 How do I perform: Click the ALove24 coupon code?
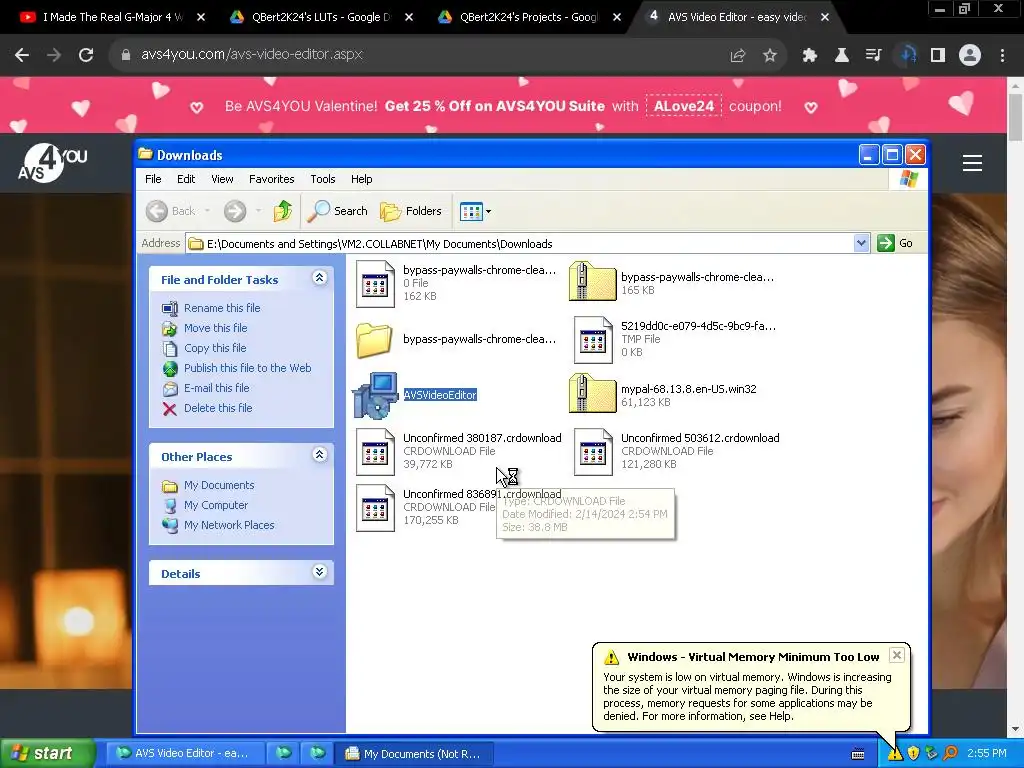[x=684, y=106]
